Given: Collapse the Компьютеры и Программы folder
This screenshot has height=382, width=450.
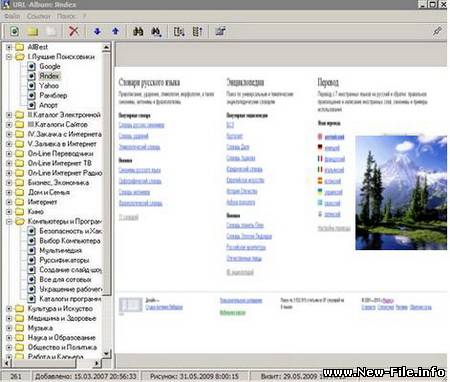Looking at the screenshot, I should coord(9,221).
